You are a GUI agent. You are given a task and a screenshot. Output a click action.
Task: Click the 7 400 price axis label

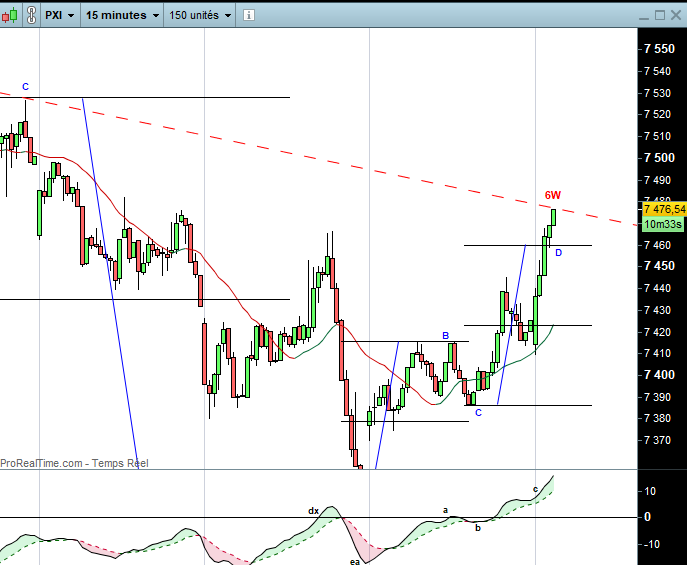point(659,375)
